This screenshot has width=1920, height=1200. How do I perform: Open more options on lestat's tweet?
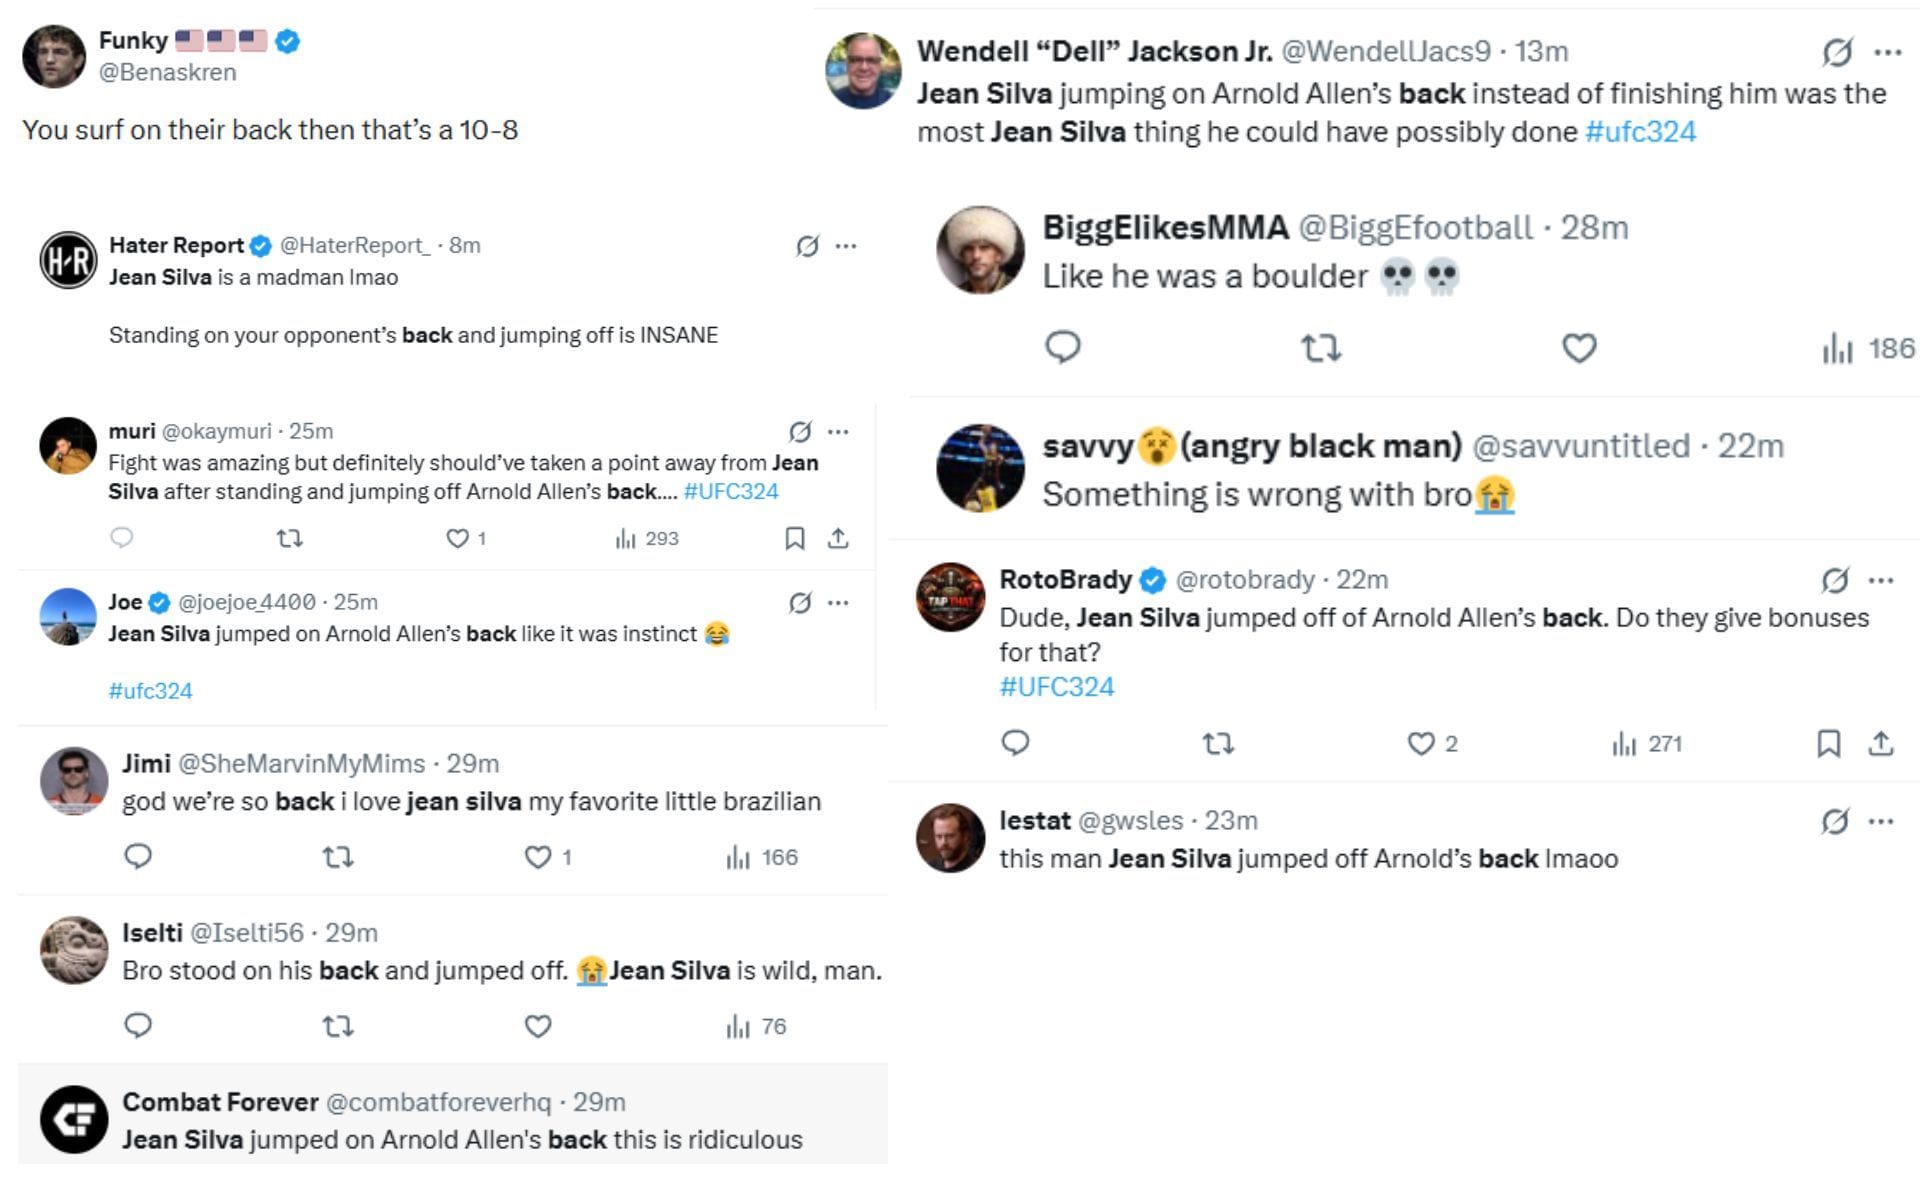click(x=1879, y=820)
